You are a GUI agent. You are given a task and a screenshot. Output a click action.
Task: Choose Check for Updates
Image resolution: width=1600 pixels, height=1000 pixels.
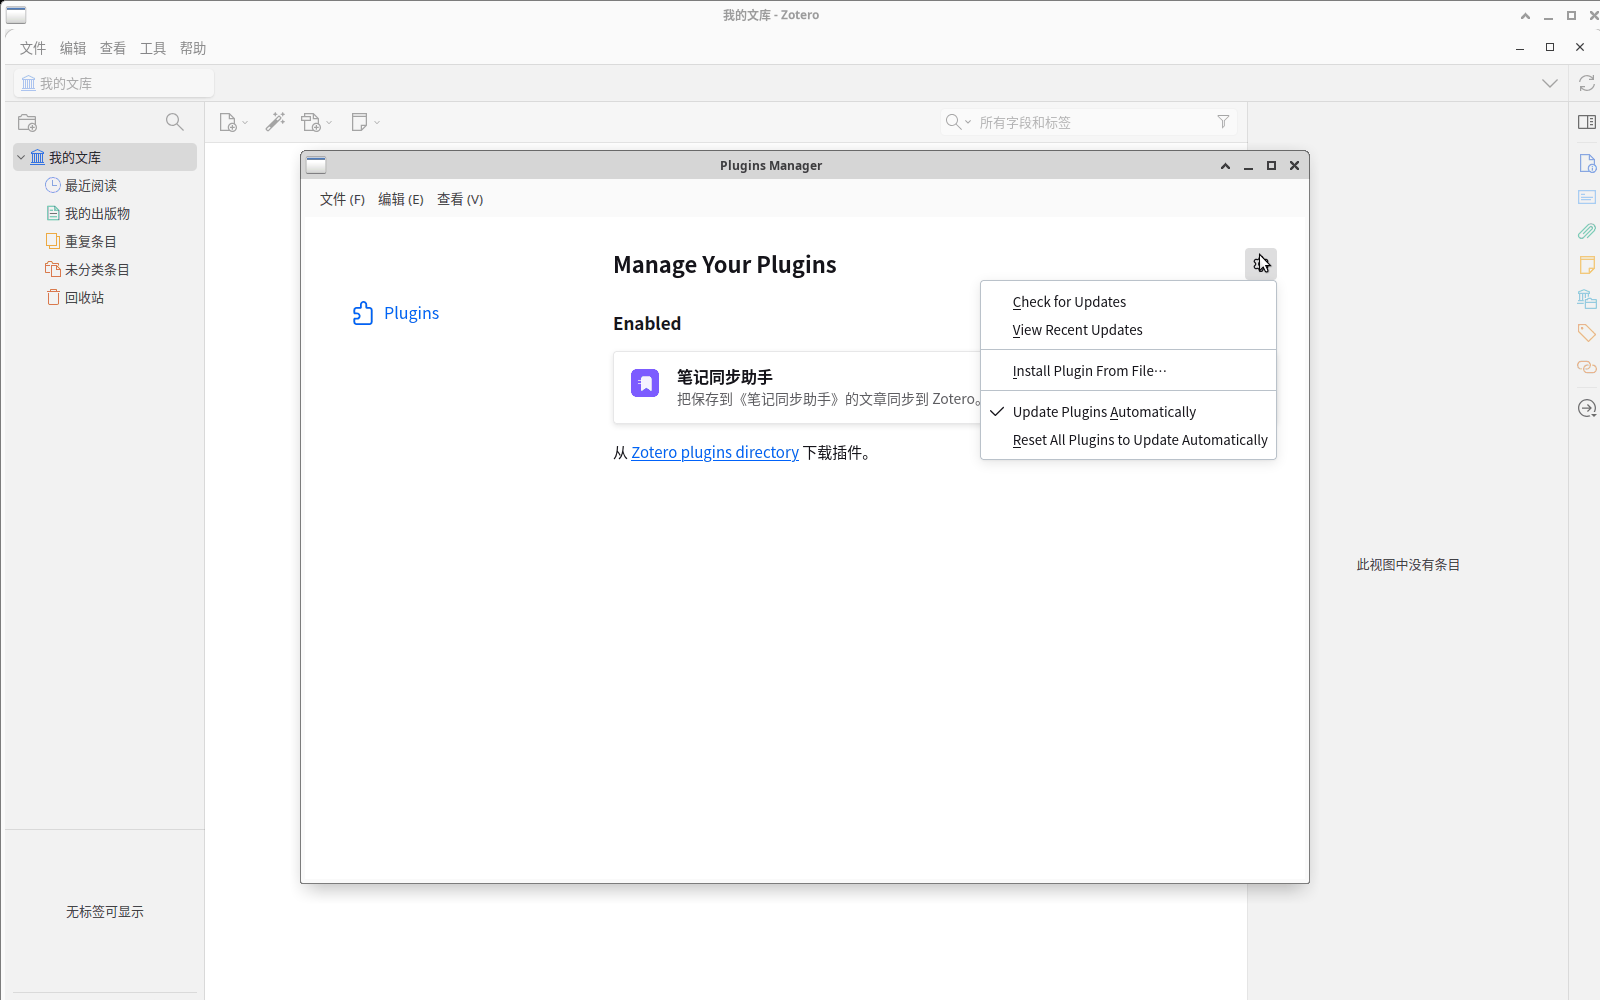click(x=1128, y=302)
